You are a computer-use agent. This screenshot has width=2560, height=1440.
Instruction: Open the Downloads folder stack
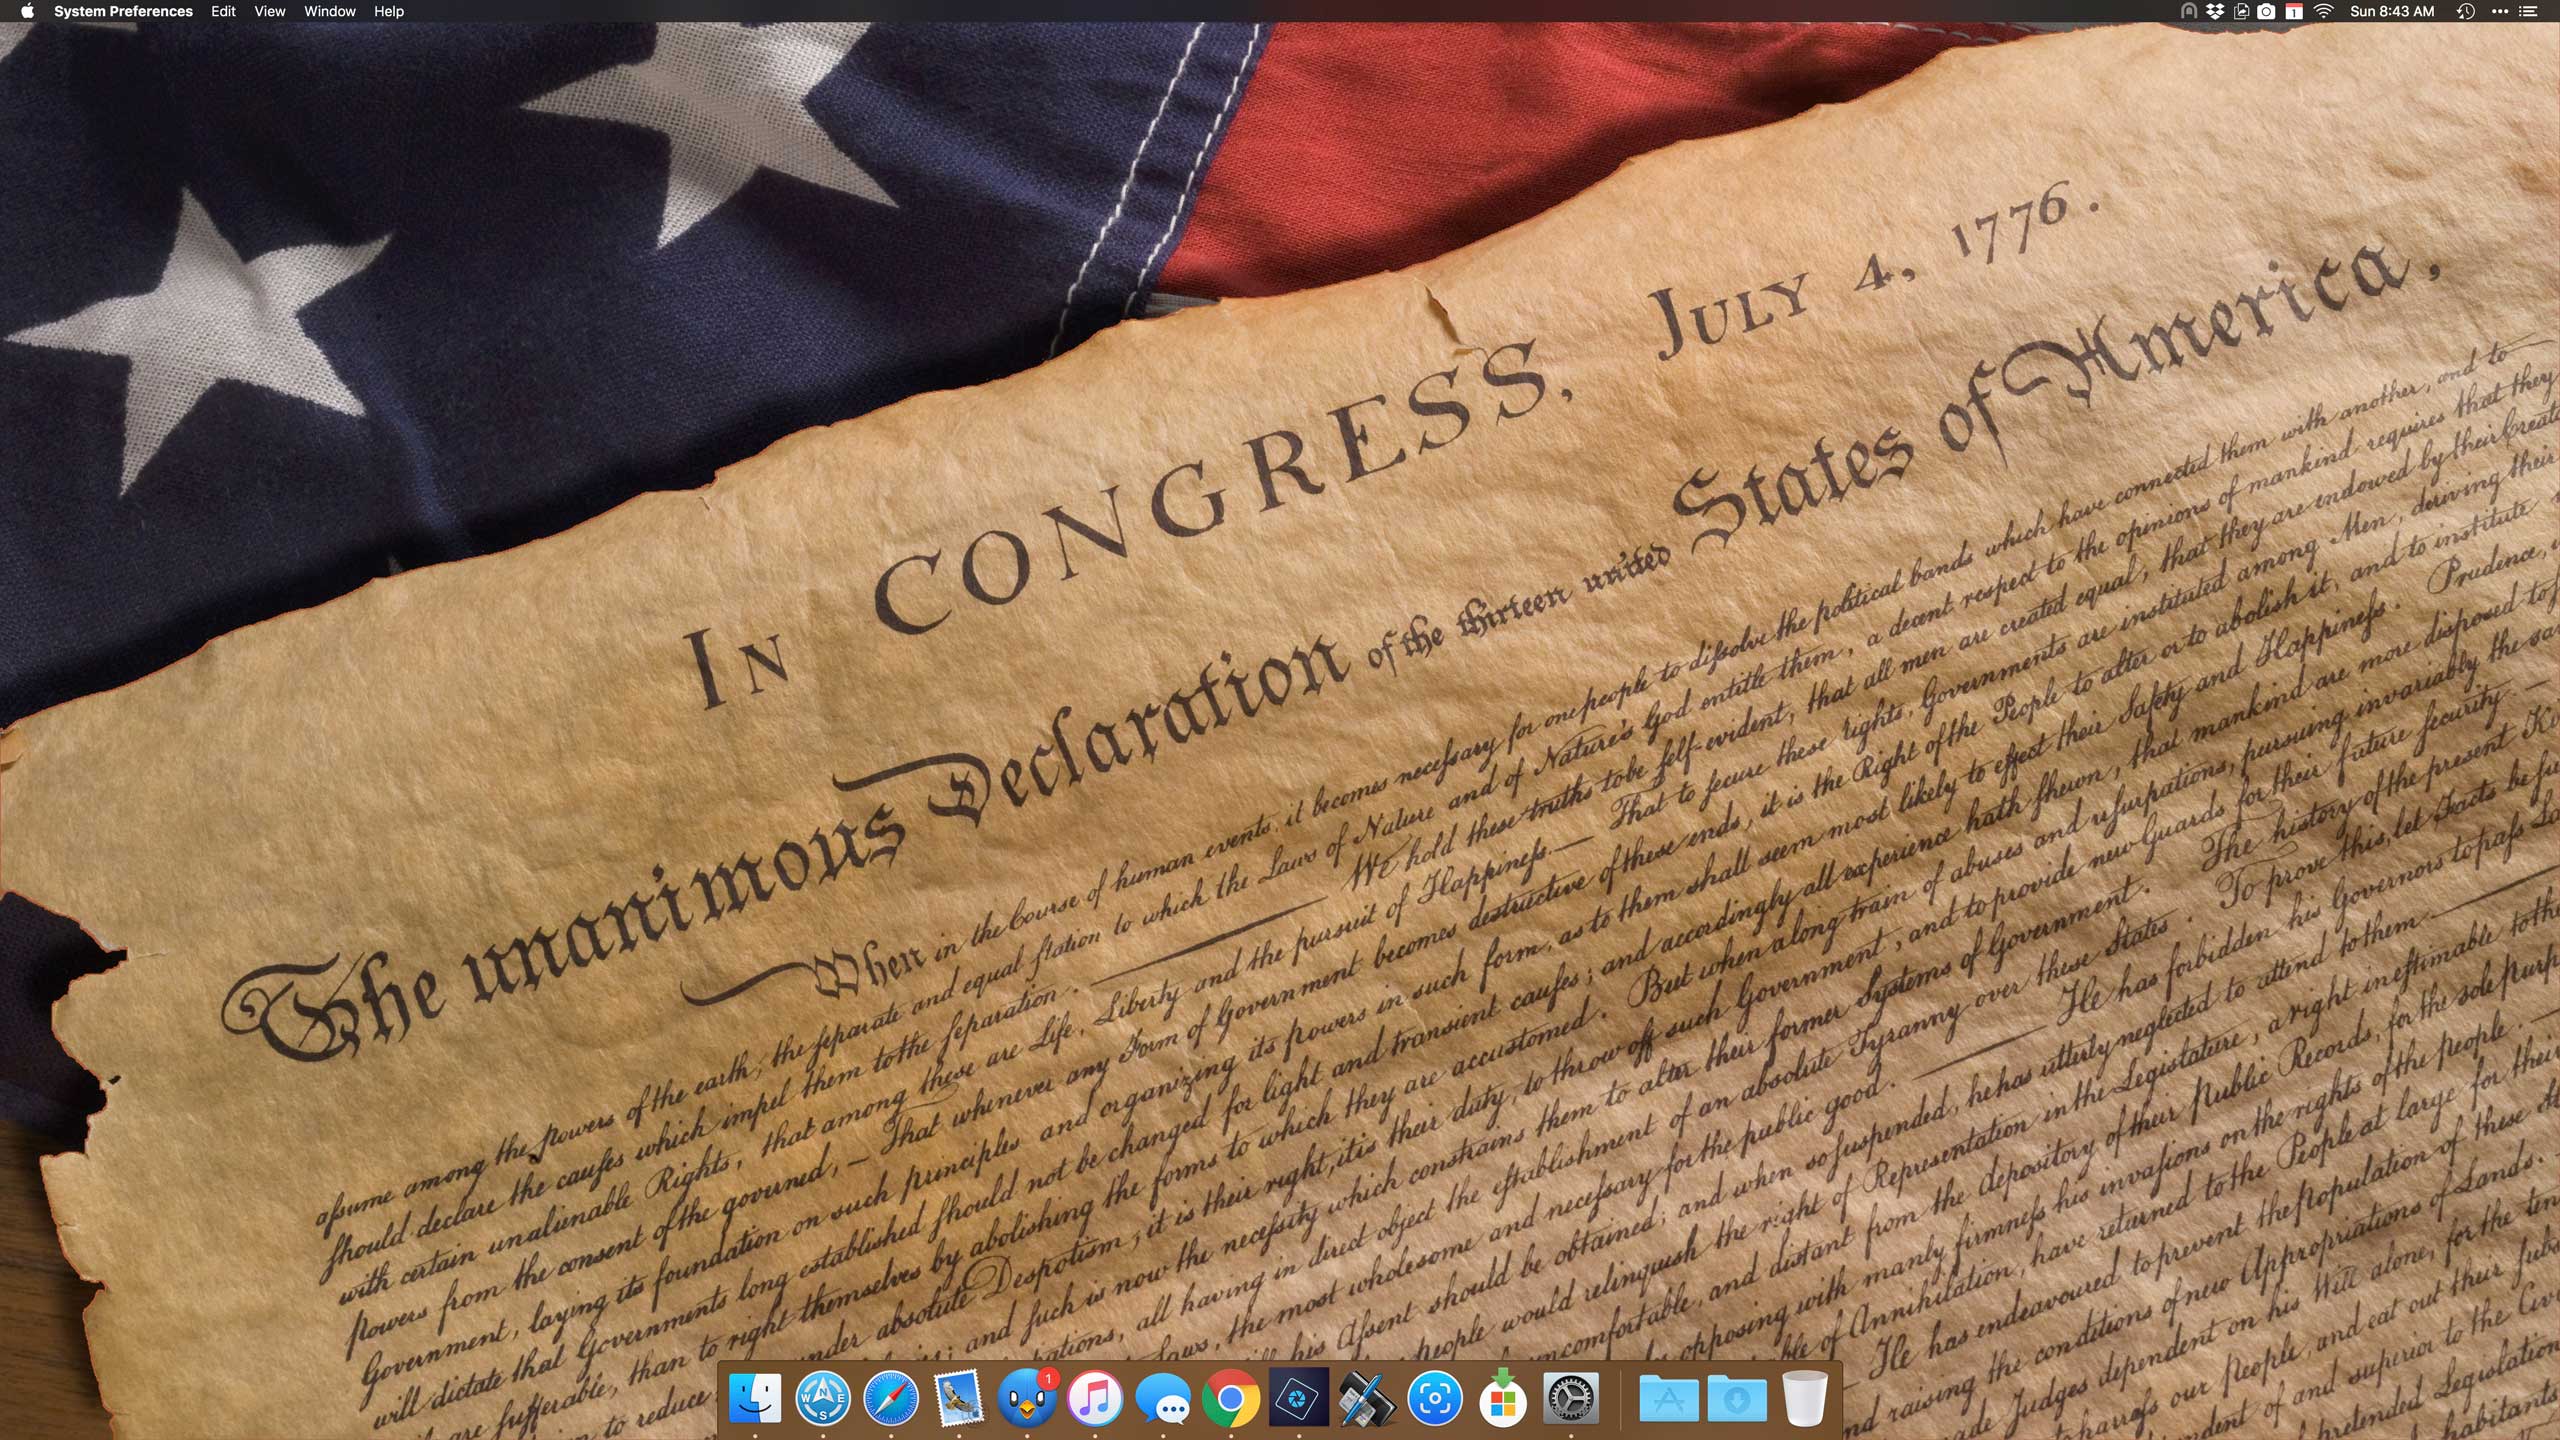[1737, 1398]
